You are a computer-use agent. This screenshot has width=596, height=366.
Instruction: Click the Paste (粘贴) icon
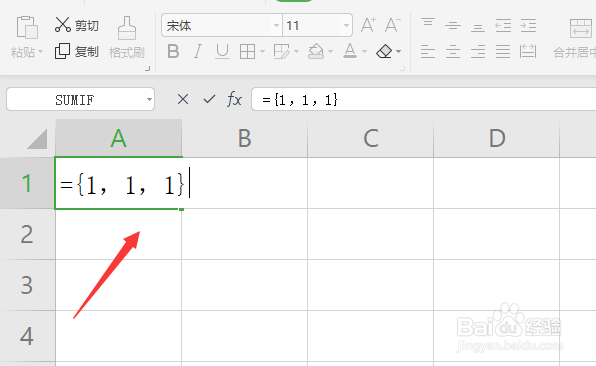(x=27, y=27)
